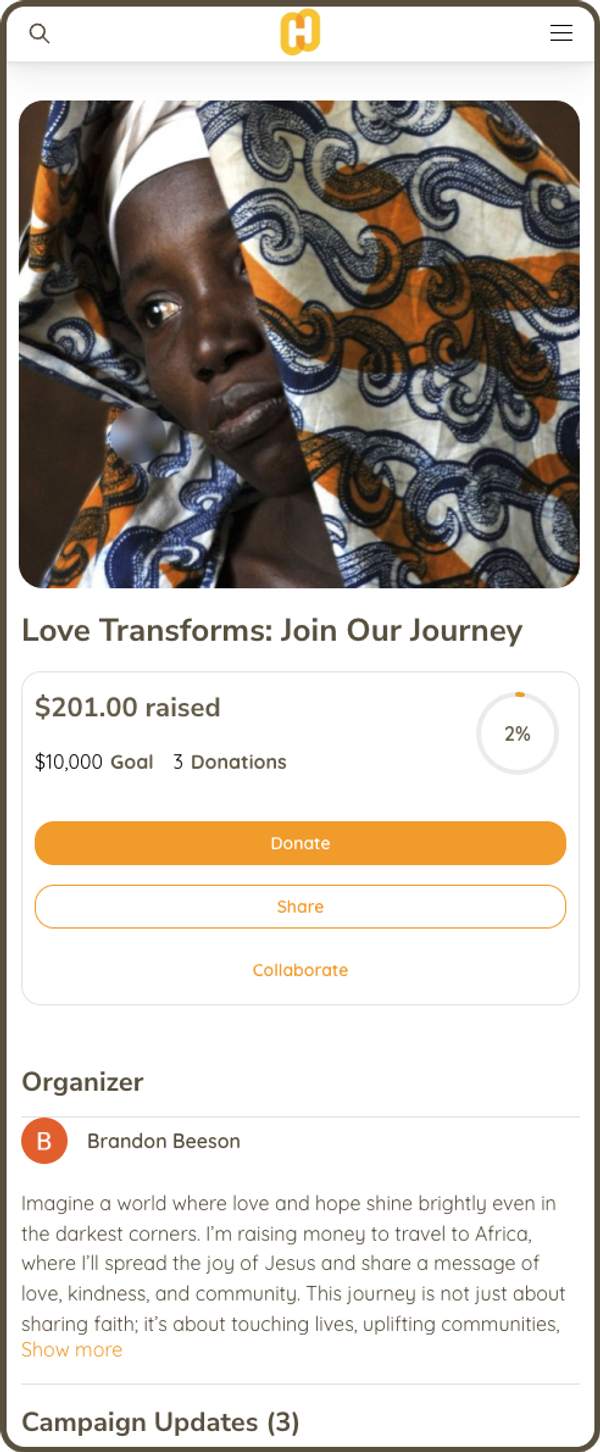Click the Love Transforms campaign title
This screenshot has width=600, height=1452.
[x=272, y=630]
